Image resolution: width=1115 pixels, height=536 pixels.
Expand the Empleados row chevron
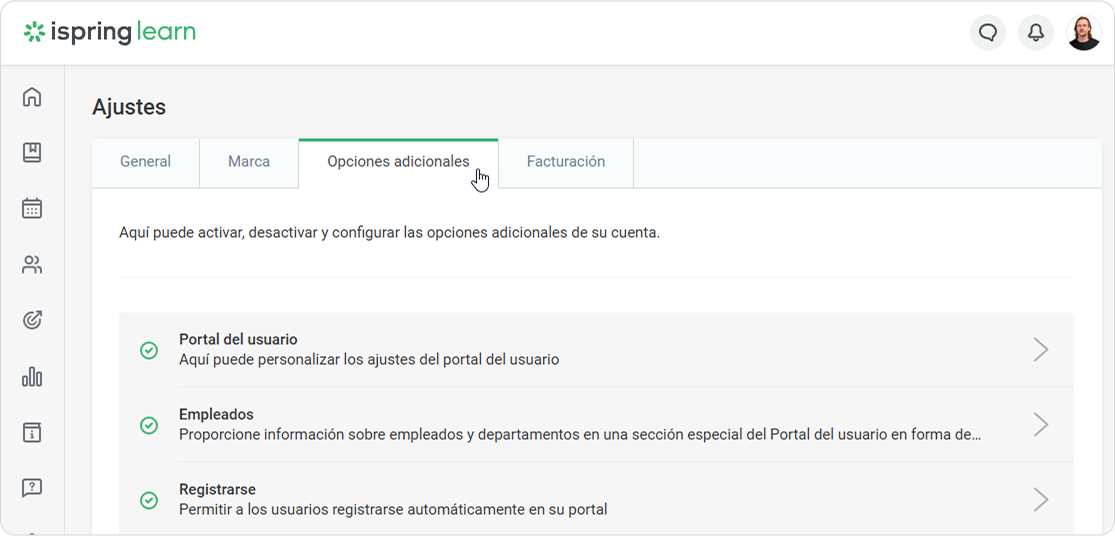point(1041,424)
